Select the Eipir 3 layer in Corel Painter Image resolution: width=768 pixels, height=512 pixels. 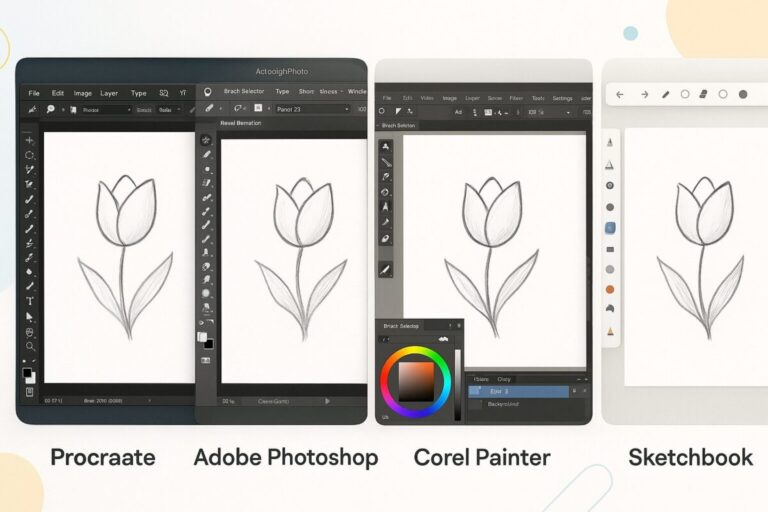[519, 391]
